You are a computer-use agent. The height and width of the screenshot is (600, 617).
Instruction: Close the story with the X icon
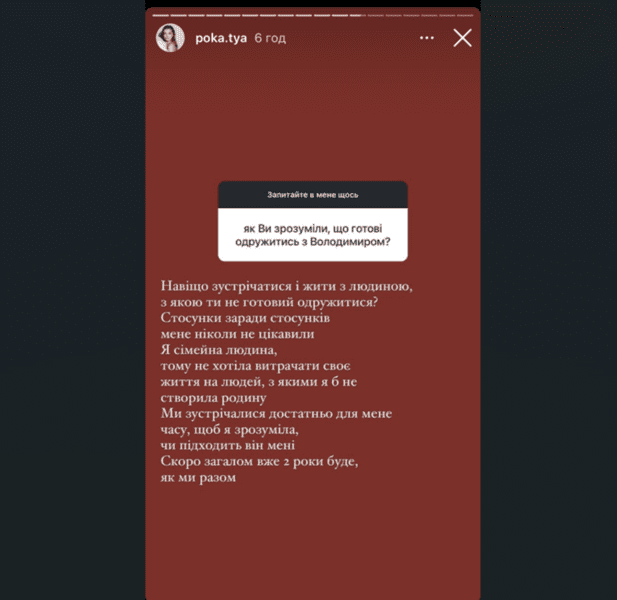pyautogui.click(x=462, y=38)
